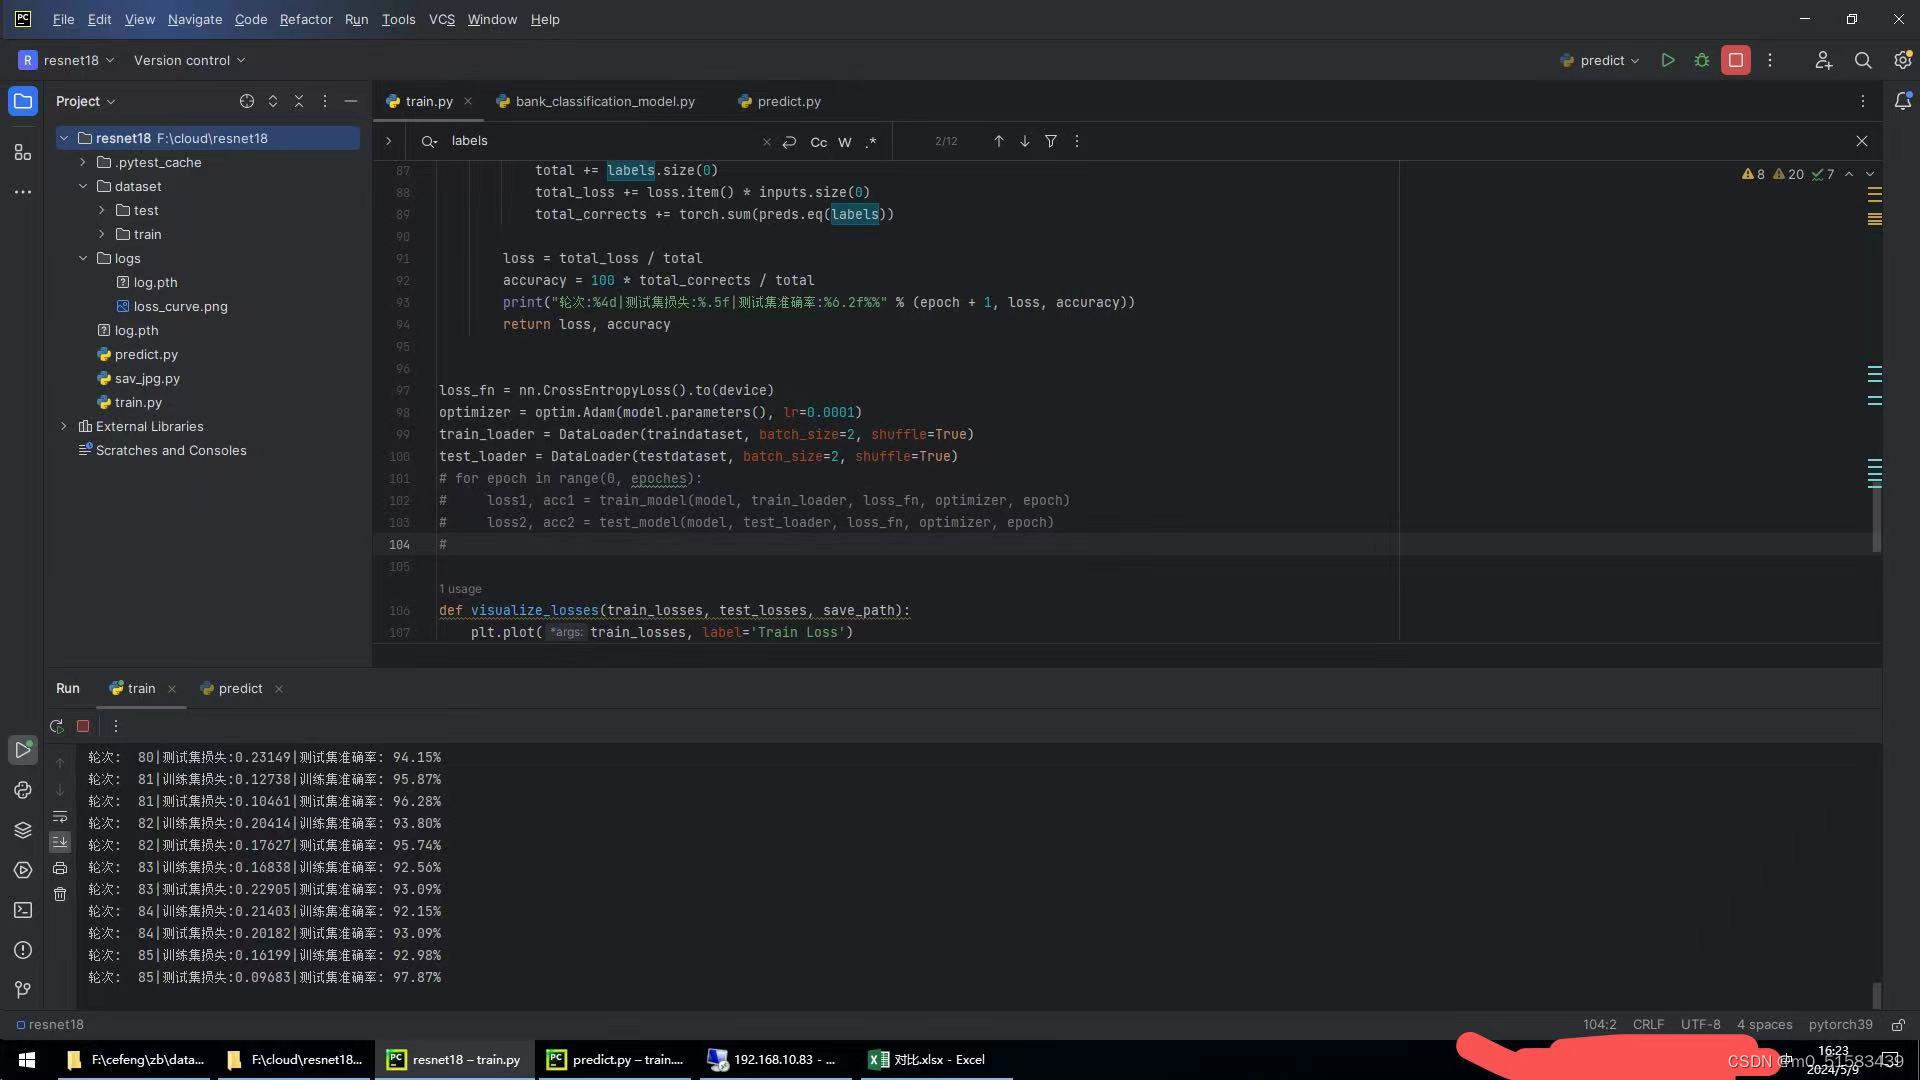Expand the test folder

(102, 210)
